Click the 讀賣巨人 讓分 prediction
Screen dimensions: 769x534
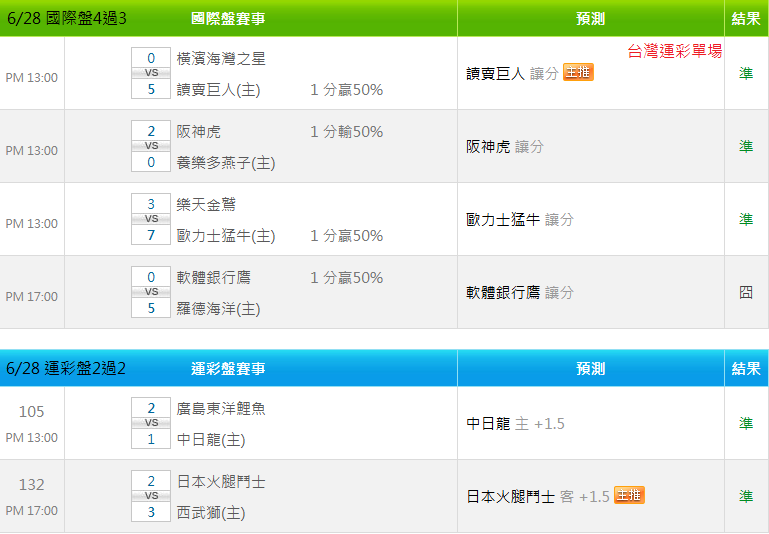[x=513, y=74]
